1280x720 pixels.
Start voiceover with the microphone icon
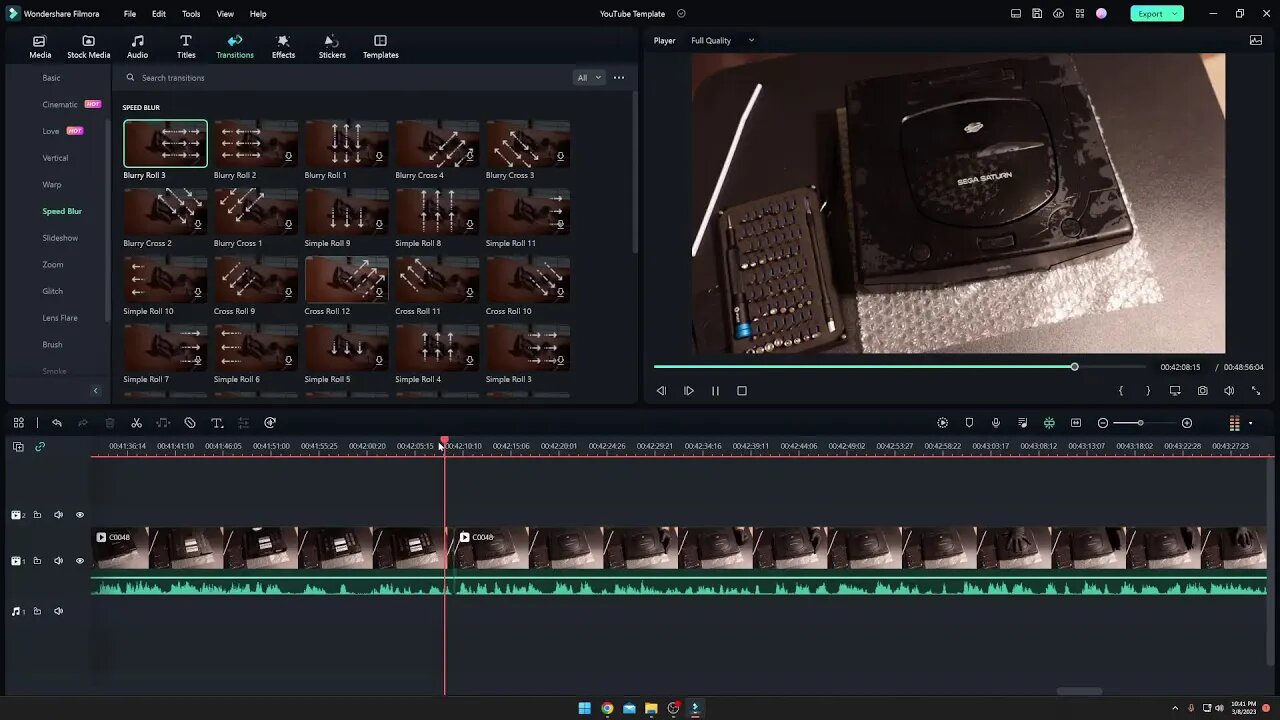pyautogui.click(x=995, y=423)
